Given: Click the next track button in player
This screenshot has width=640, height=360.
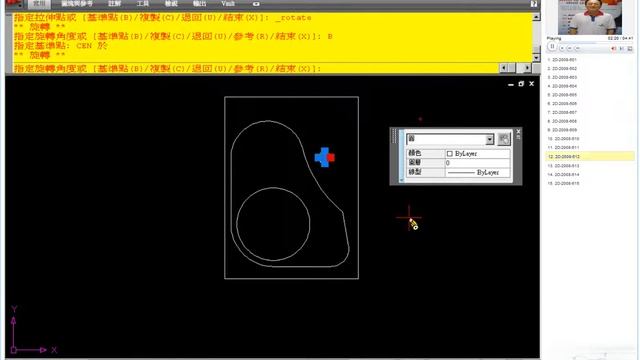Looking at the screenshot, I should click(x=578, y=48).
